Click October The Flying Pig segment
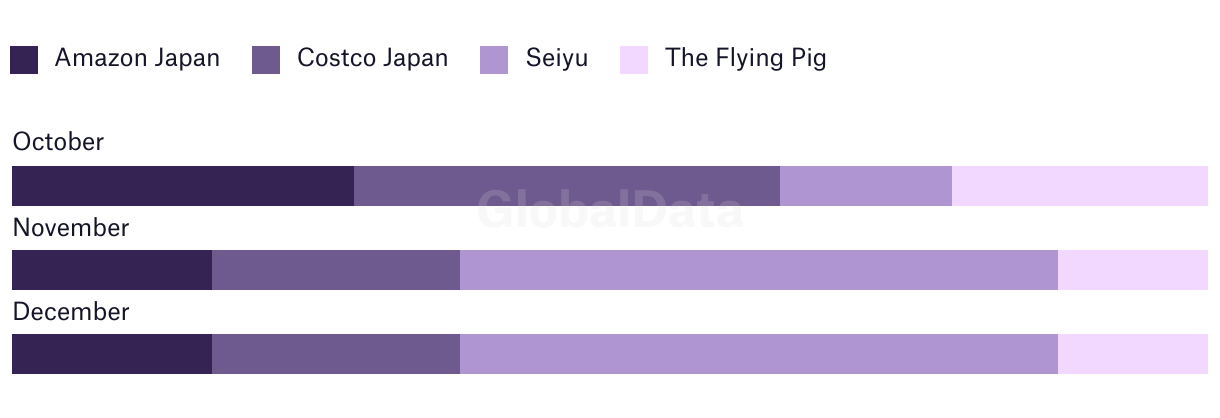The height and width of the screenshot is (418, 1220). point(1080,186)
